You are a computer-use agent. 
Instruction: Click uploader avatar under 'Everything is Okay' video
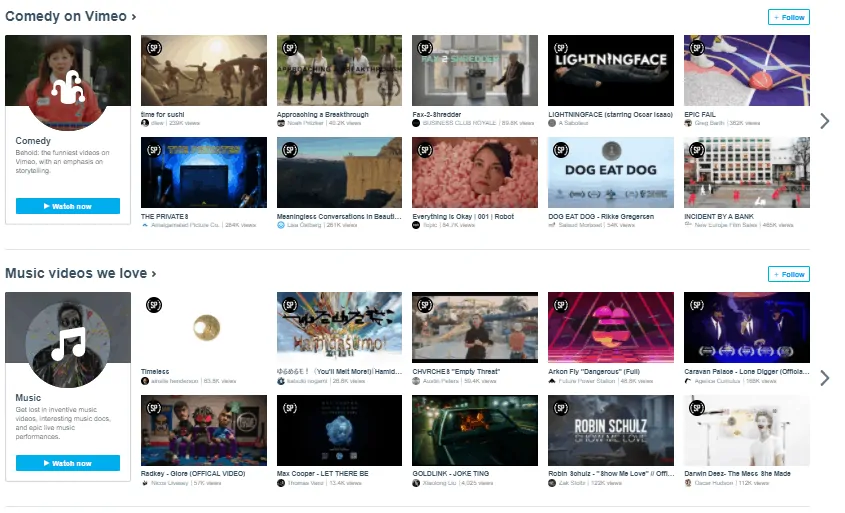pyautogui.click(x=416, y=225)
